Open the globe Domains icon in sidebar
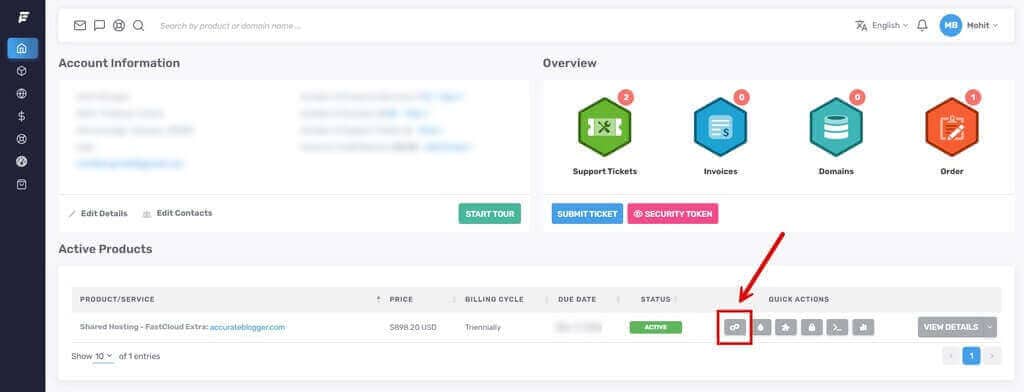The width and height of the screenshot is (1024, 392). coord(22,93)
